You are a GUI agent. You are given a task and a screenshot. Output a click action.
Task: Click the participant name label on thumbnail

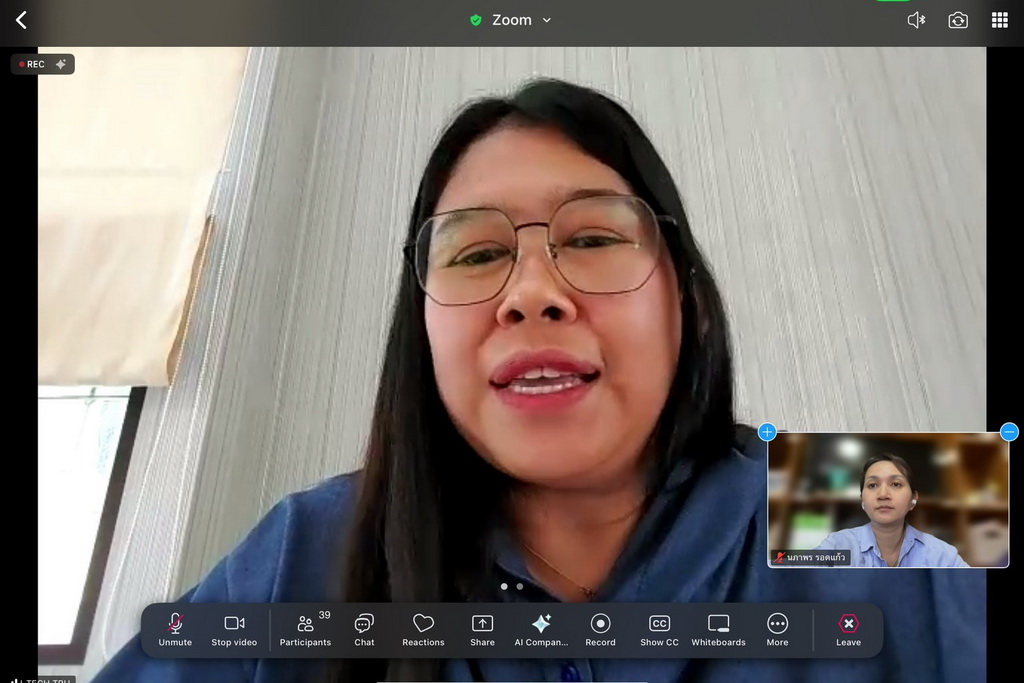[816, 557]
